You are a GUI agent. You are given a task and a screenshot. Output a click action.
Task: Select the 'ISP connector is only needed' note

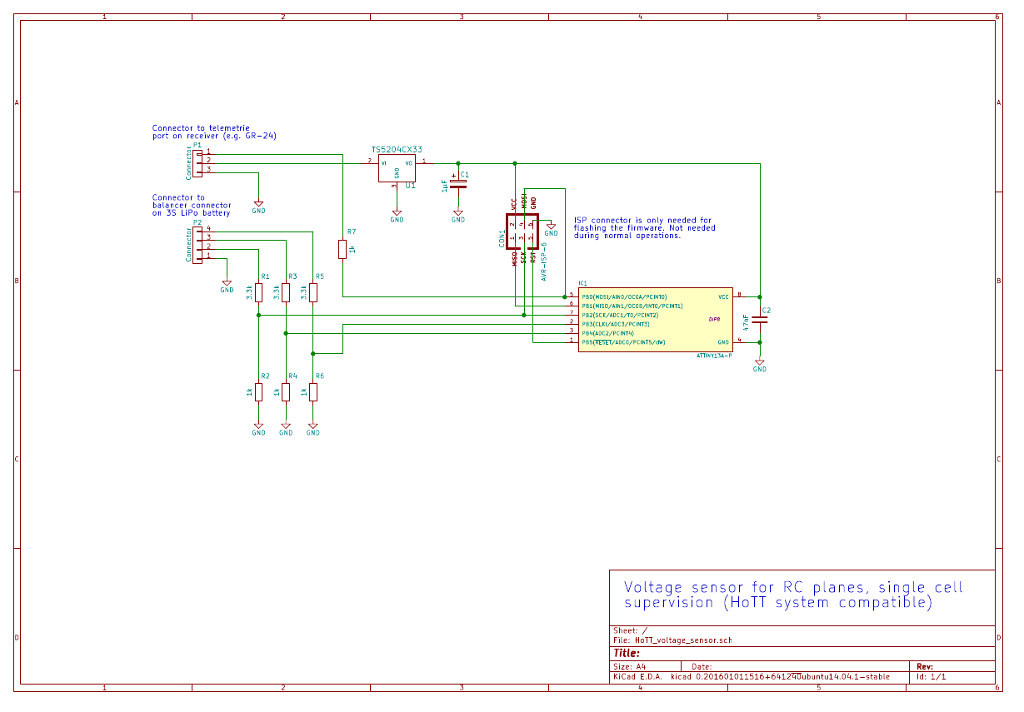645,228
